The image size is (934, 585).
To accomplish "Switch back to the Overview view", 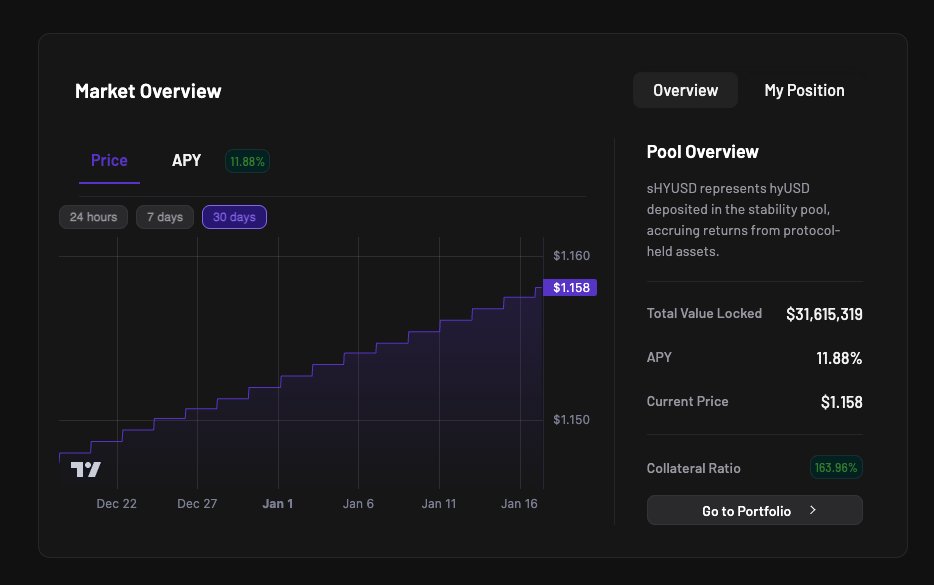I will pyautogui.click(x=685, y=90).
